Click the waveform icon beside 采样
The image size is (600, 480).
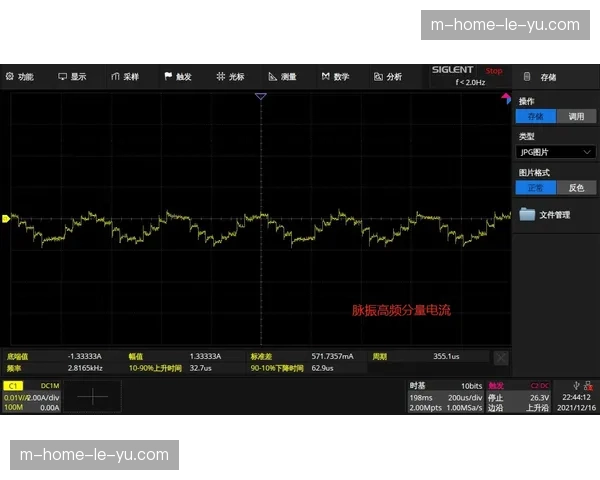(x=115, y=77)
